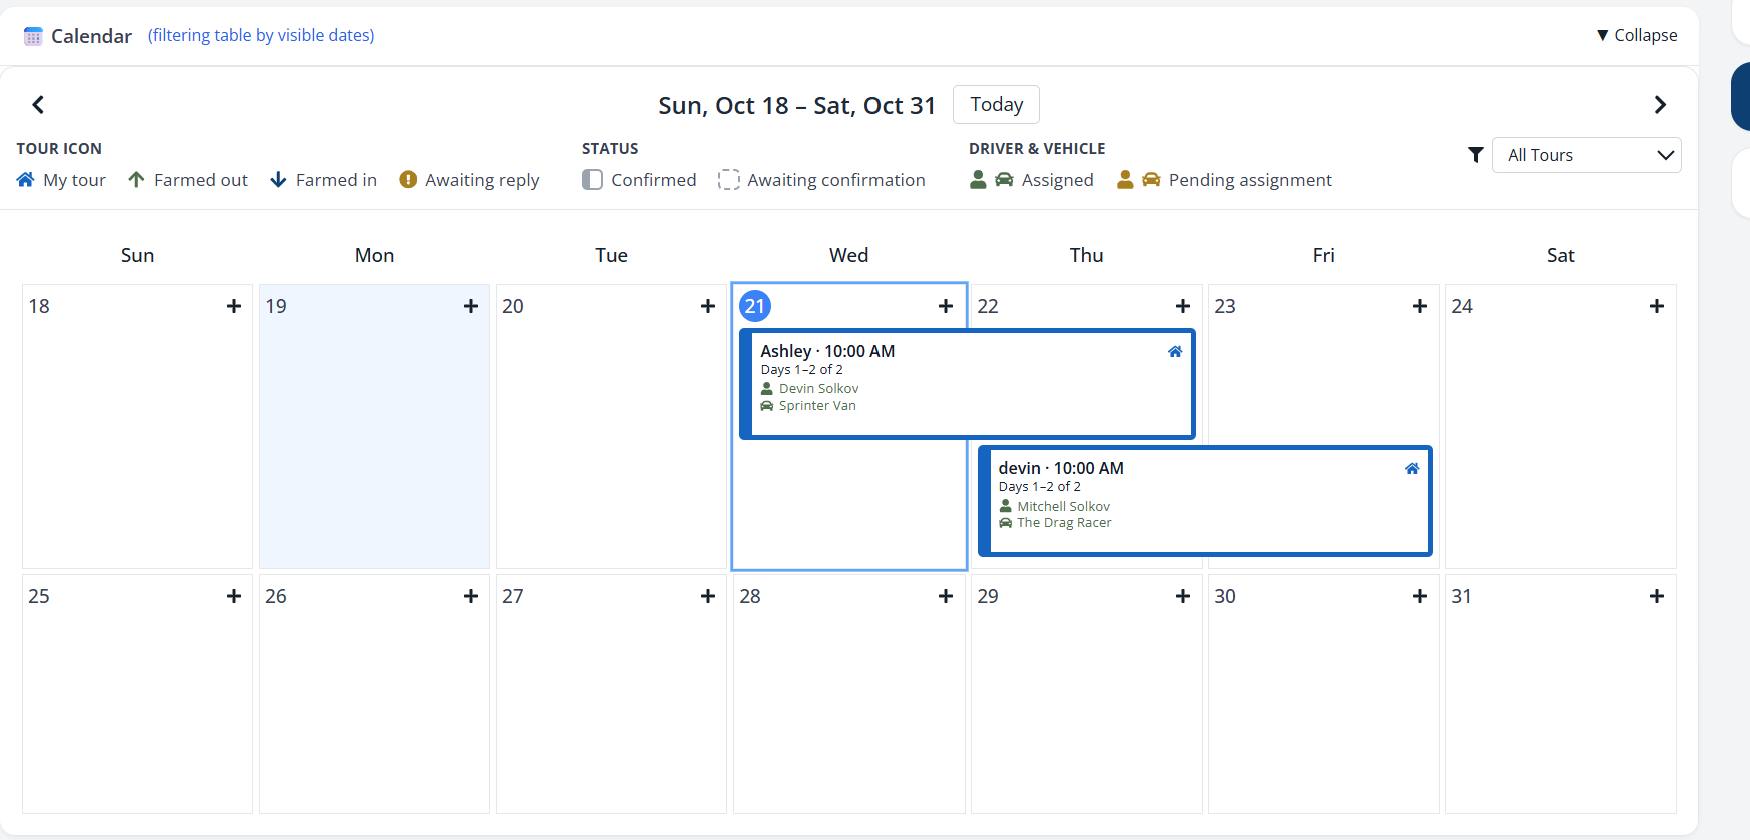Select the date number 19

(x=276, y=306)
